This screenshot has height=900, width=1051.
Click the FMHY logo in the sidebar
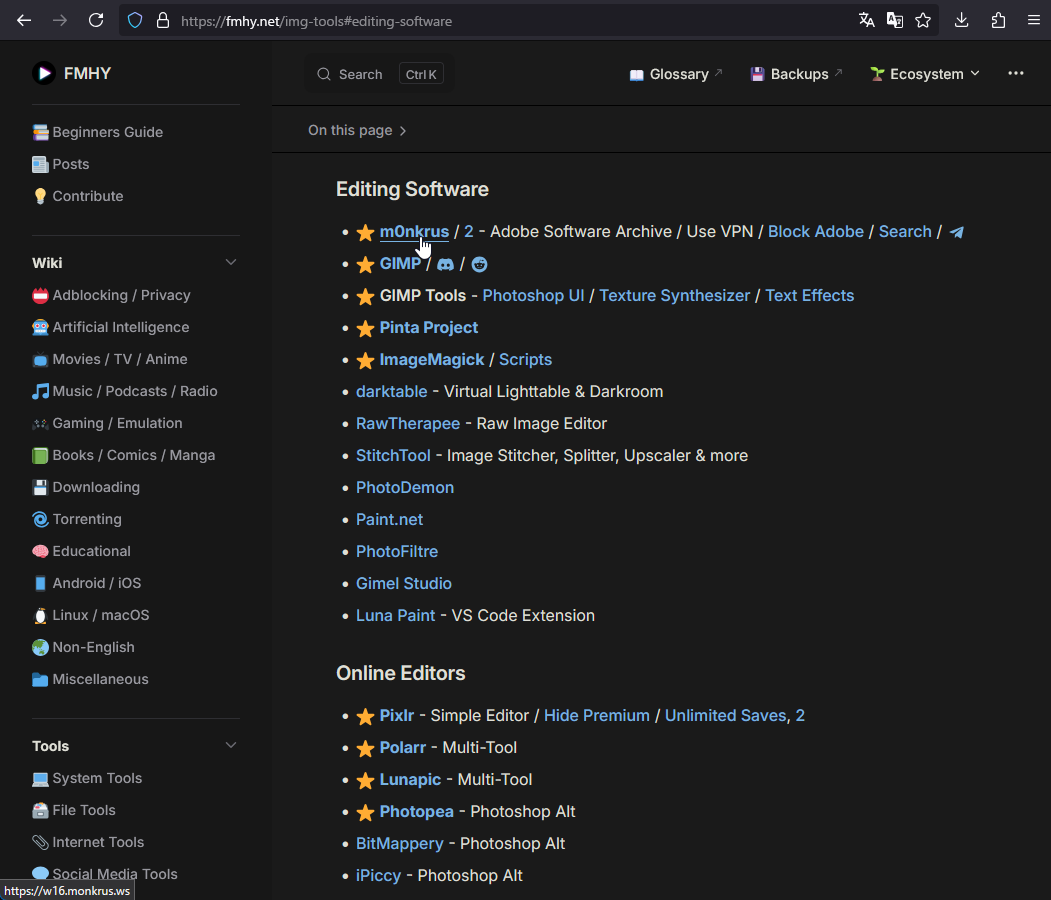[x=44, y=73]
